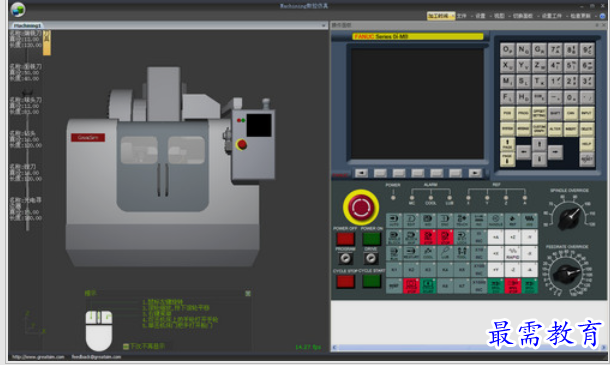The image size is (610, 365).
Task: Click the -Z axis jog key
Action: (513, 270)
